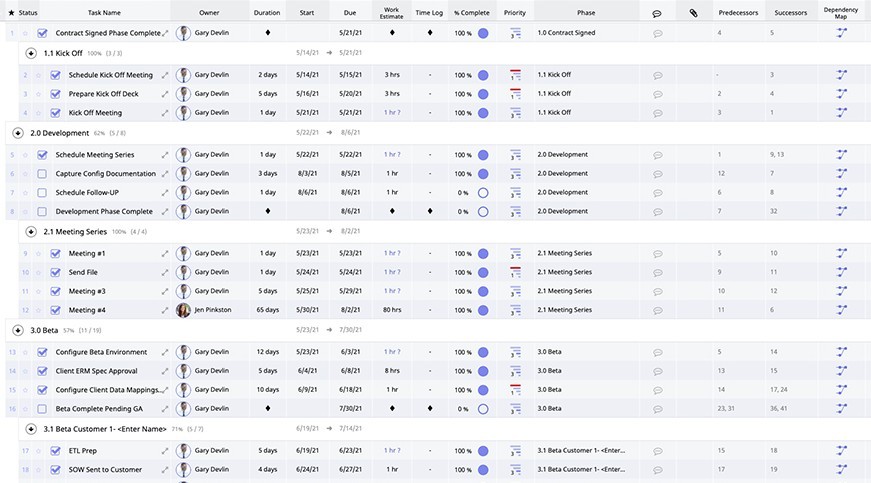
Task: Sort by Task Name column header
Action: [x=104, y=13]
